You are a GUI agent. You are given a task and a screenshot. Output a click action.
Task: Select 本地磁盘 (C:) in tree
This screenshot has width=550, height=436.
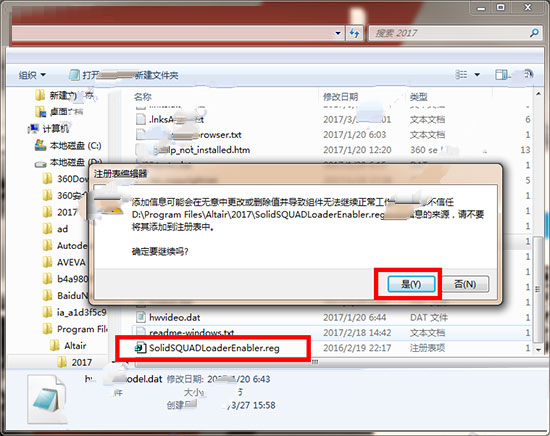pos(68,146)
